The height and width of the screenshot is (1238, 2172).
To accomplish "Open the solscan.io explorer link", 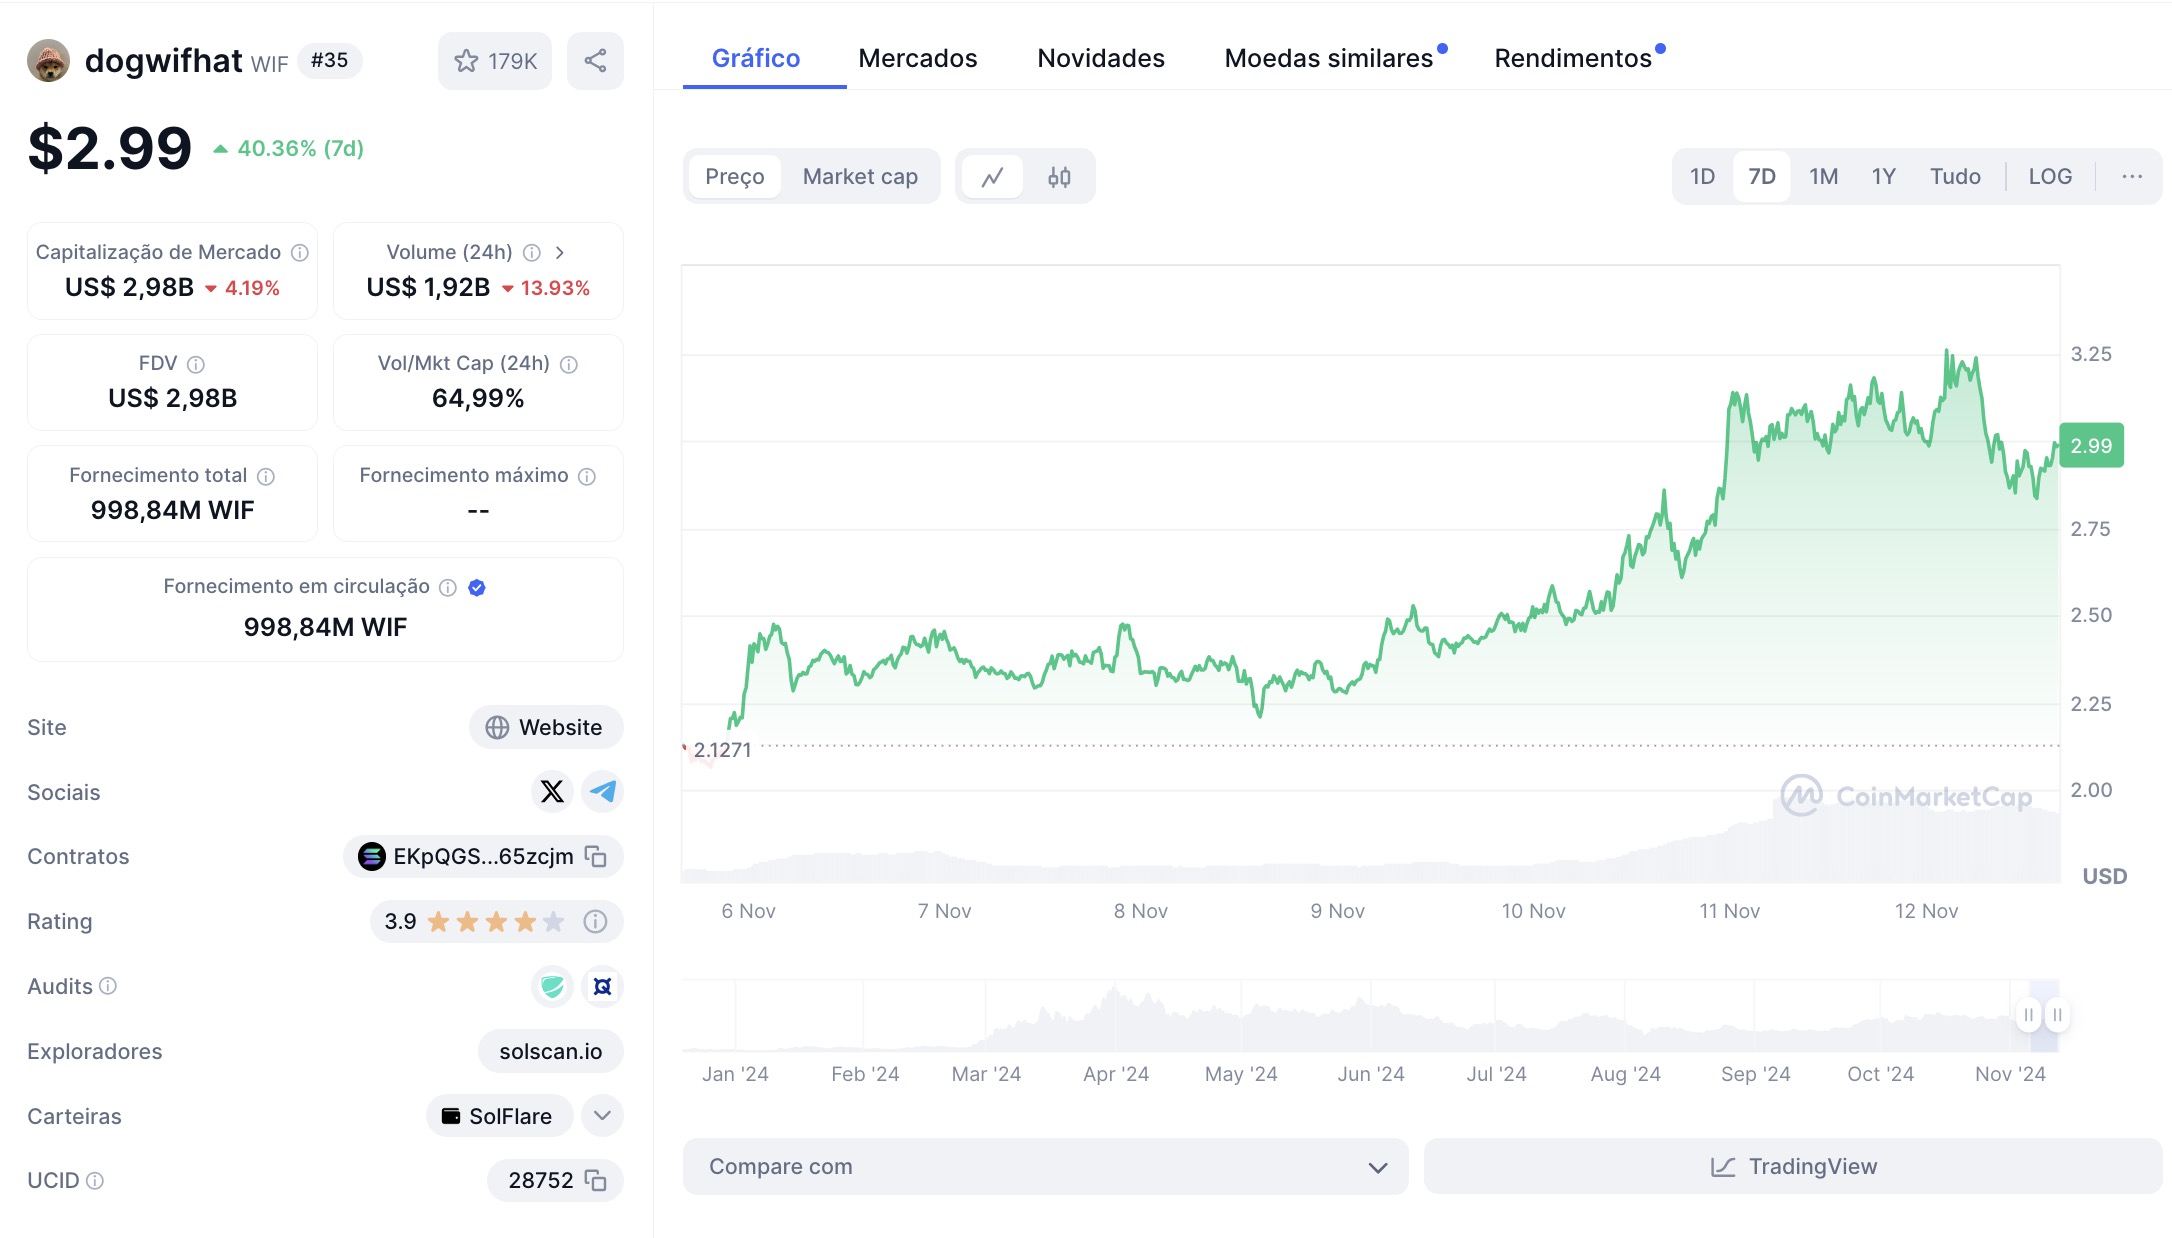I will [x=551, y=1051].
